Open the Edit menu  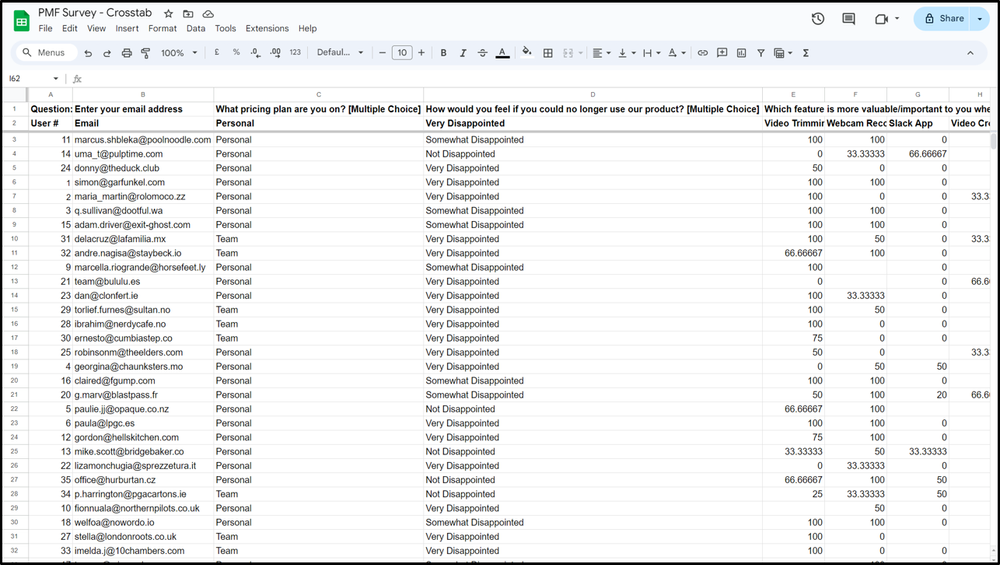coord(70,29)
